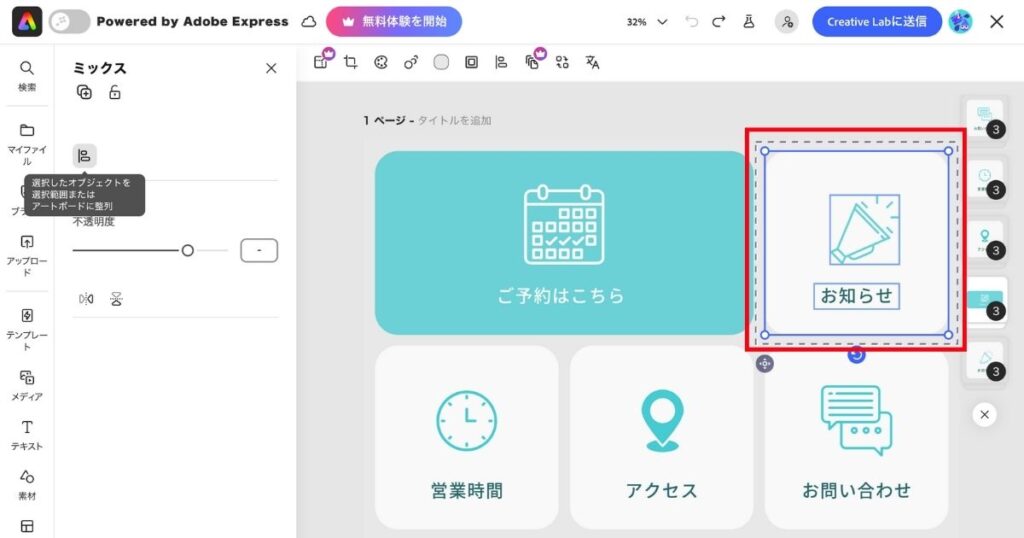Flip the selection horizontally

85,299
